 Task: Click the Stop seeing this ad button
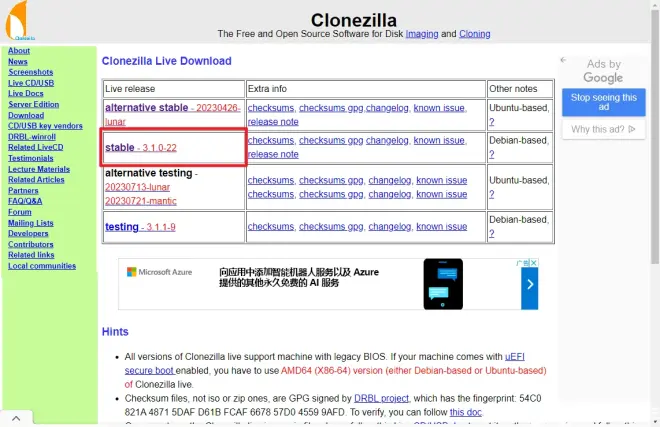point(603,102)
